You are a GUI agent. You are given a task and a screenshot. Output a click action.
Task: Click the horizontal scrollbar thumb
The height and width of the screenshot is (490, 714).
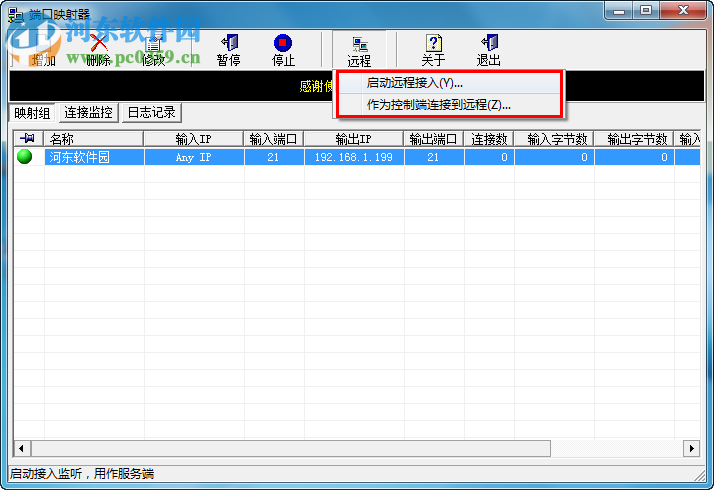point(291,448)
